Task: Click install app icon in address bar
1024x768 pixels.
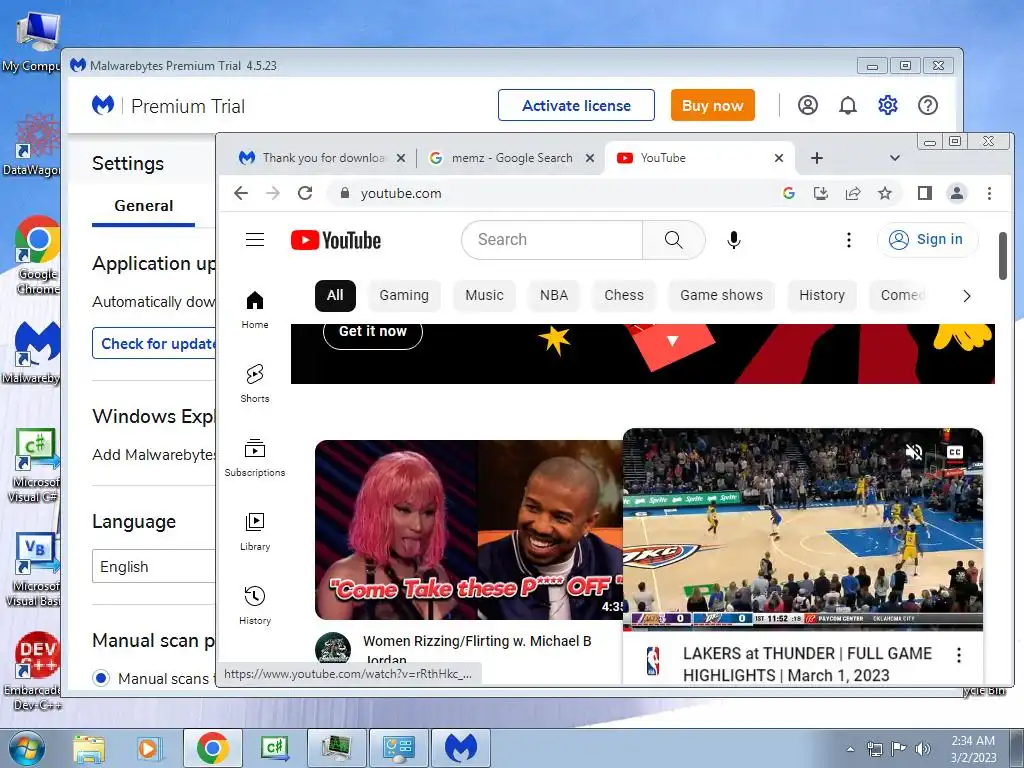Action: point(820,193)
